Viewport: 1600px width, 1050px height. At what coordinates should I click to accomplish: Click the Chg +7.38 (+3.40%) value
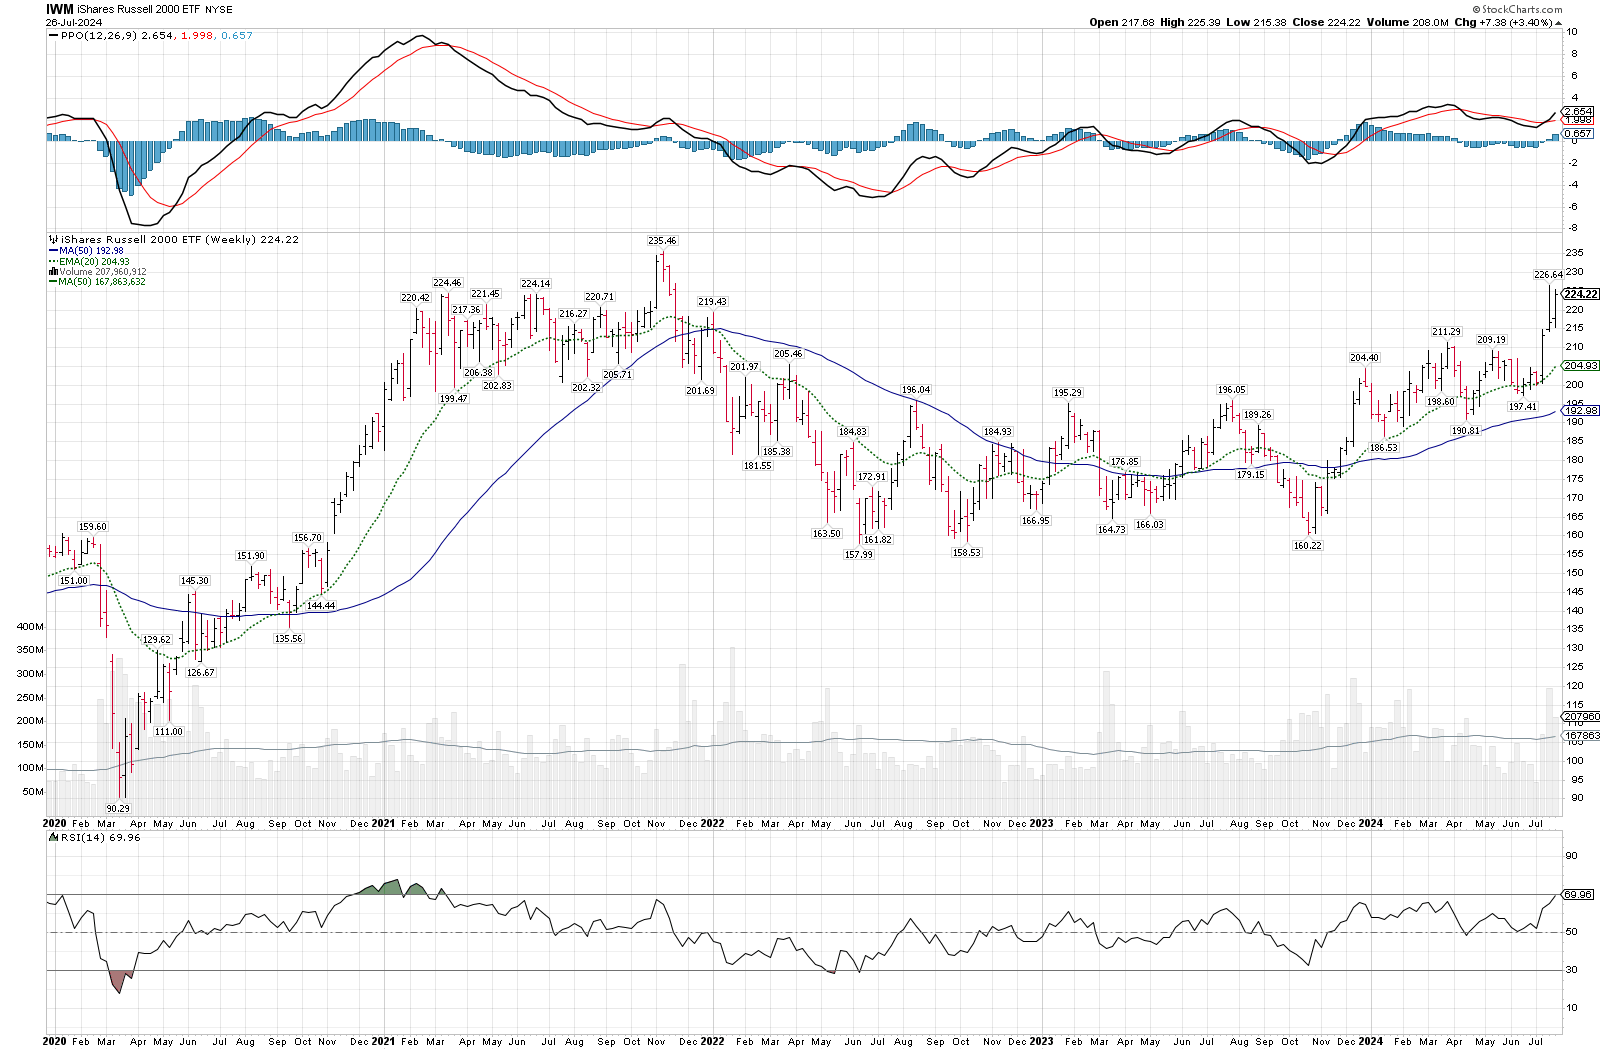(x=1503, y=22)
